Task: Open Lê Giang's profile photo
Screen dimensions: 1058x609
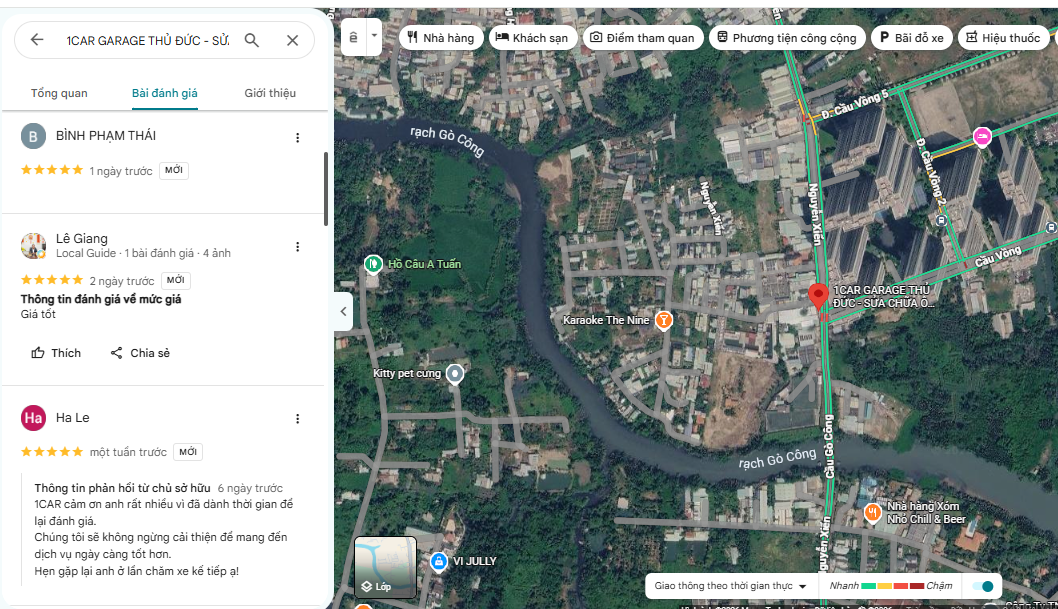Action: click(x=33, y=245)
